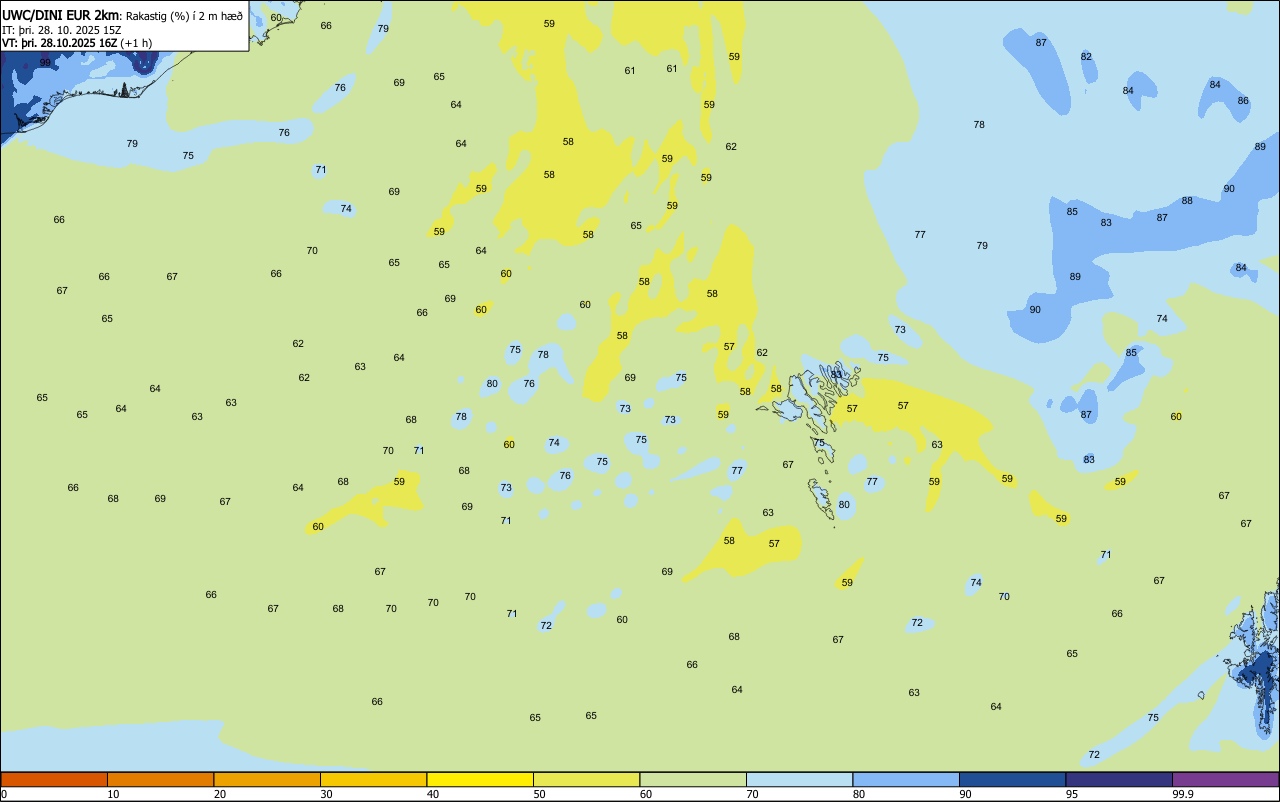1280x802 pixels.
Task: Pick the 95–99.9 navy legend swatch
Action: coord(1119,779)
